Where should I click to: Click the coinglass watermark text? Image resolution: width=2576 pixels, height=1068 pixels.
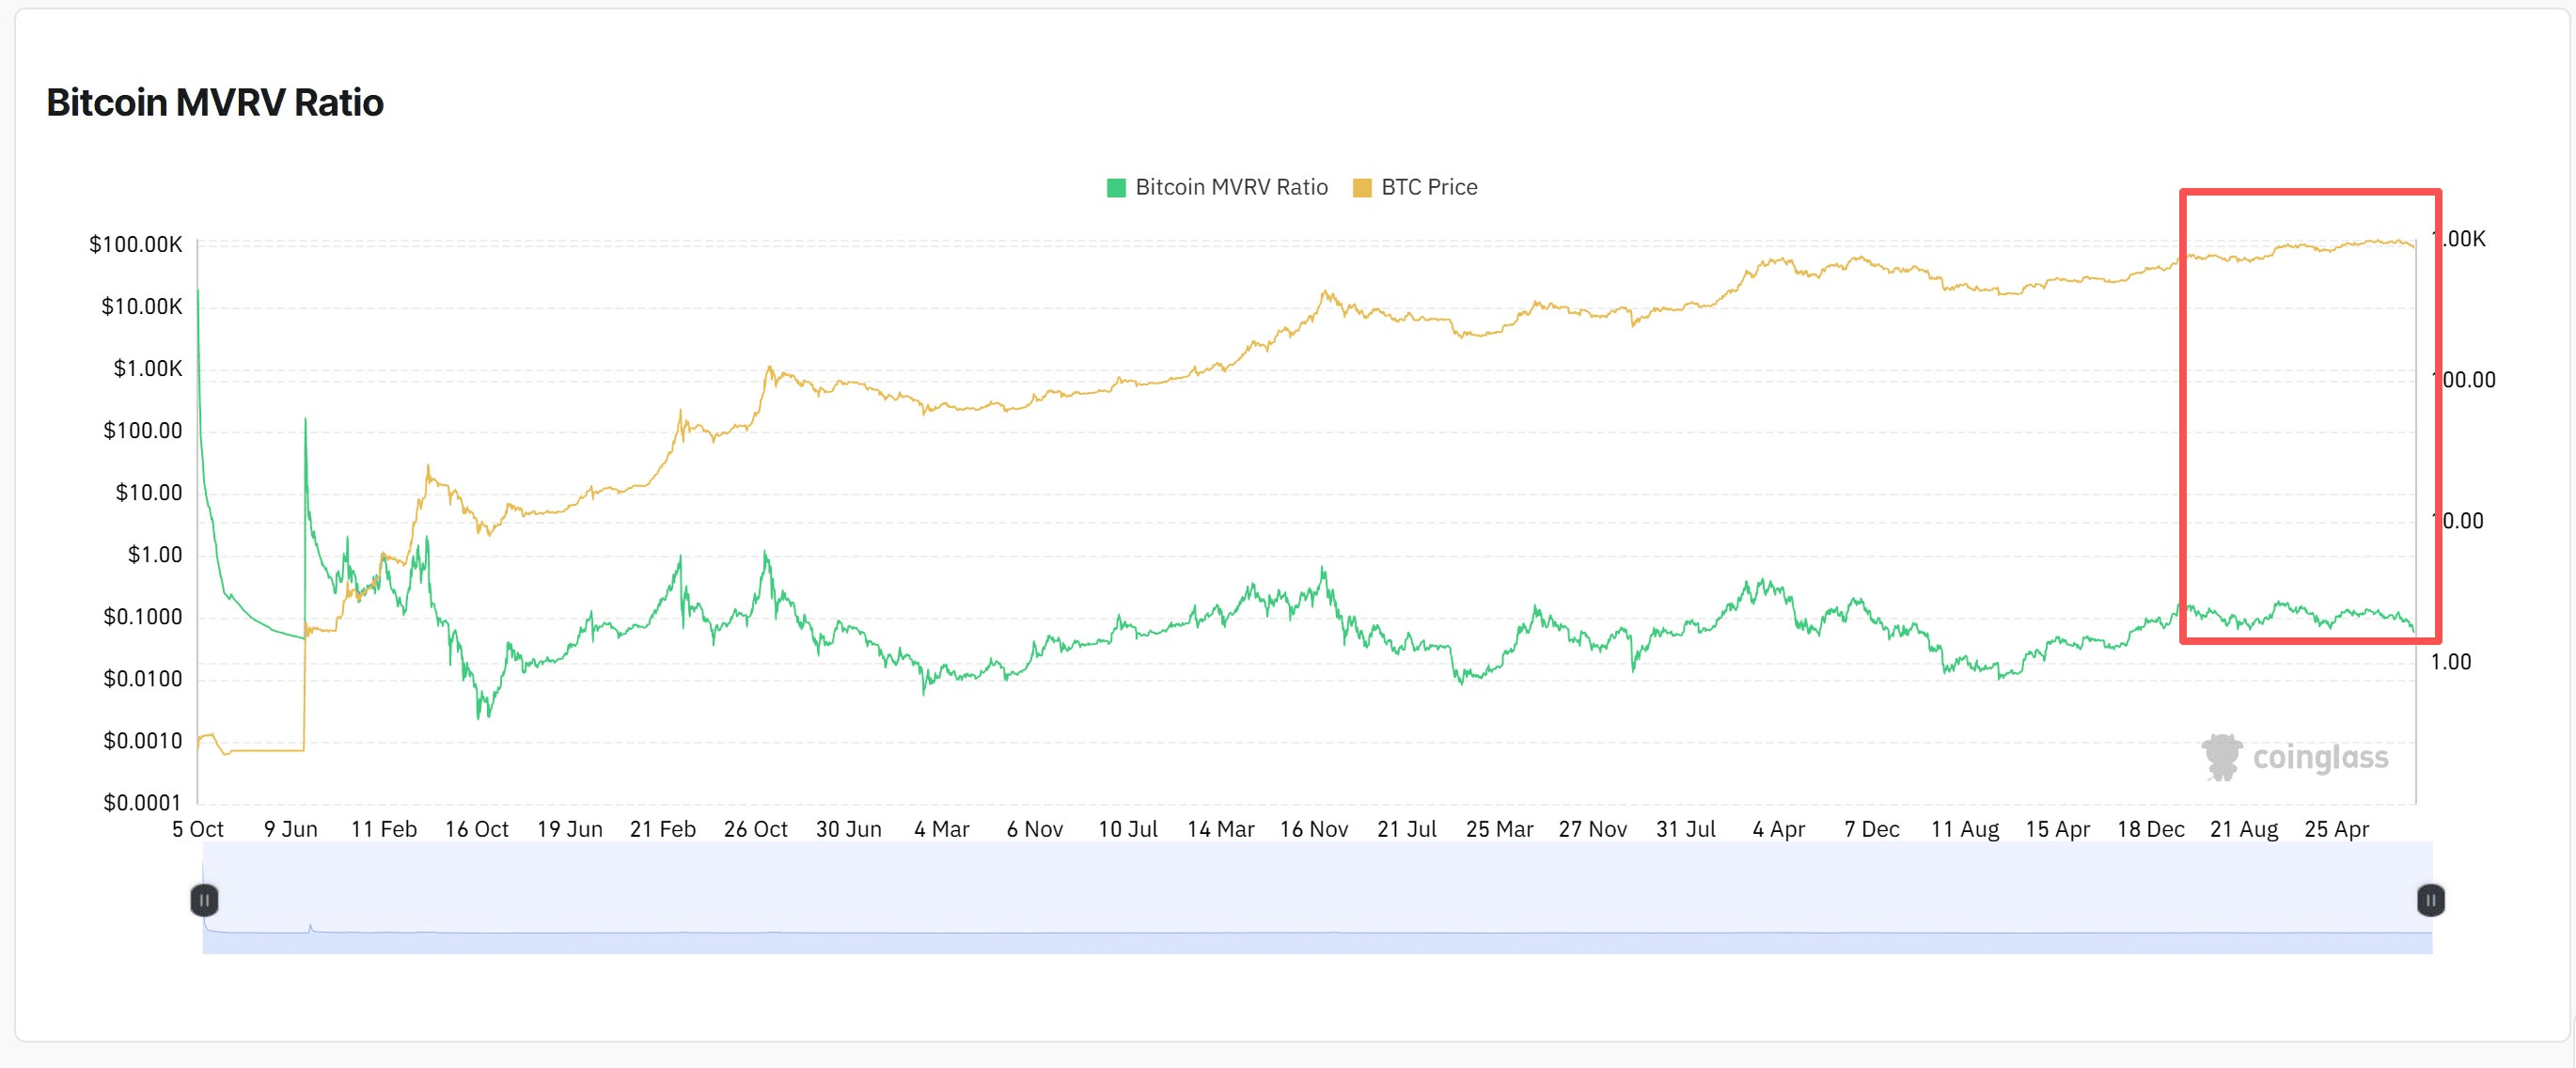(2320, 757)
